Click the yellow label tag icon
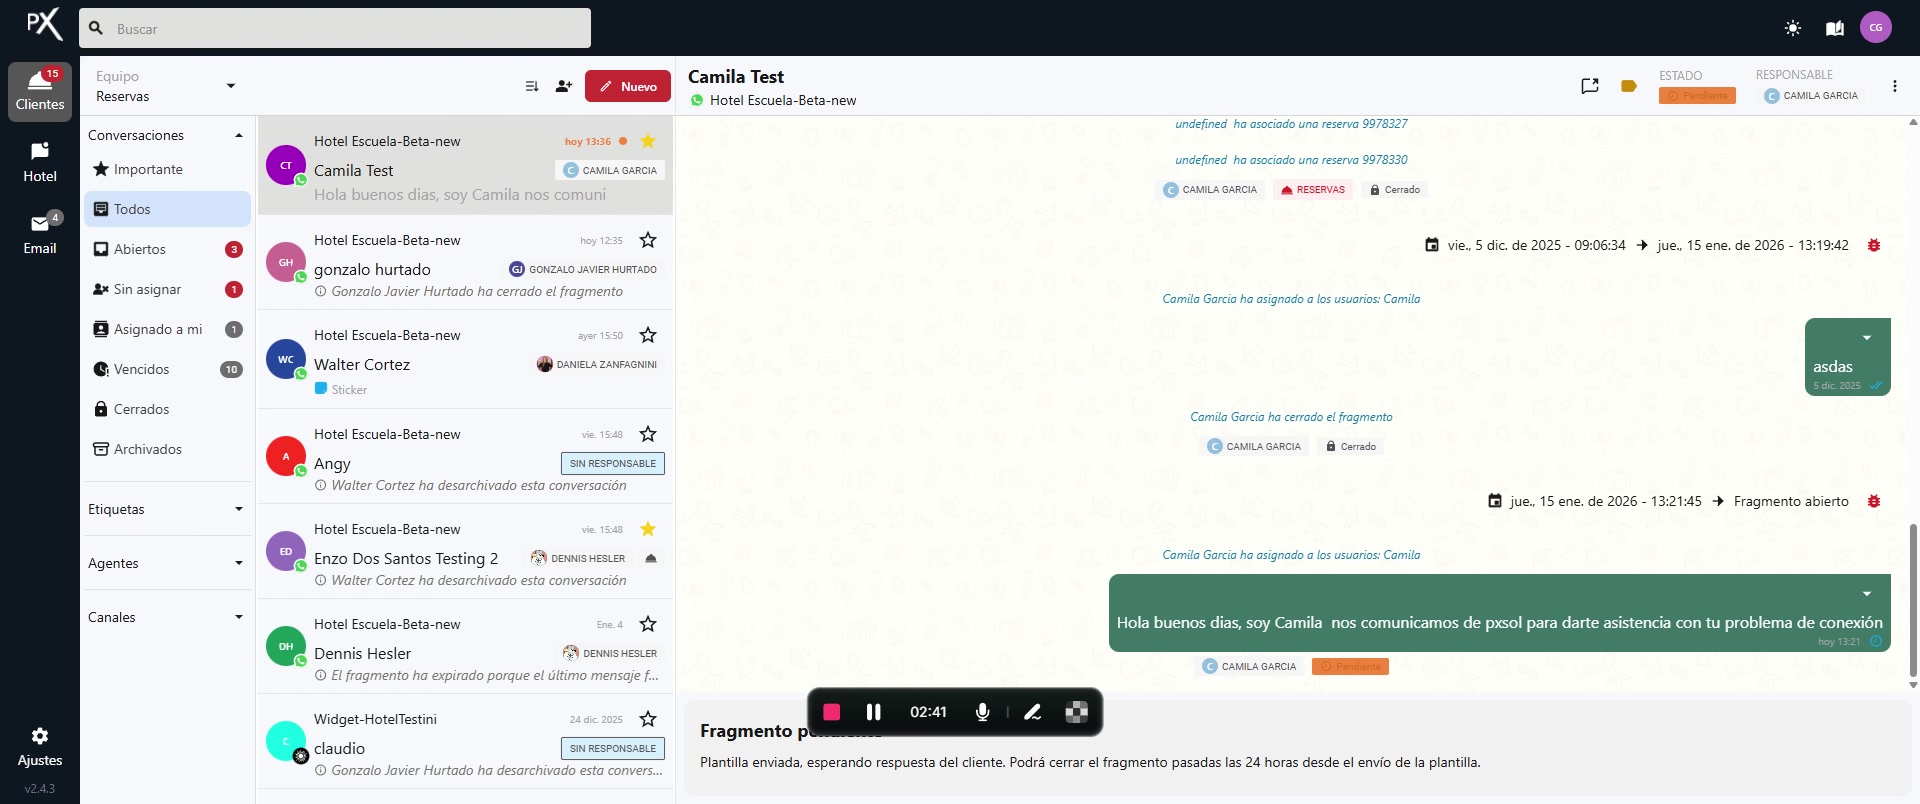This screenshot has width=1920, height=804. coord(1628,86)
